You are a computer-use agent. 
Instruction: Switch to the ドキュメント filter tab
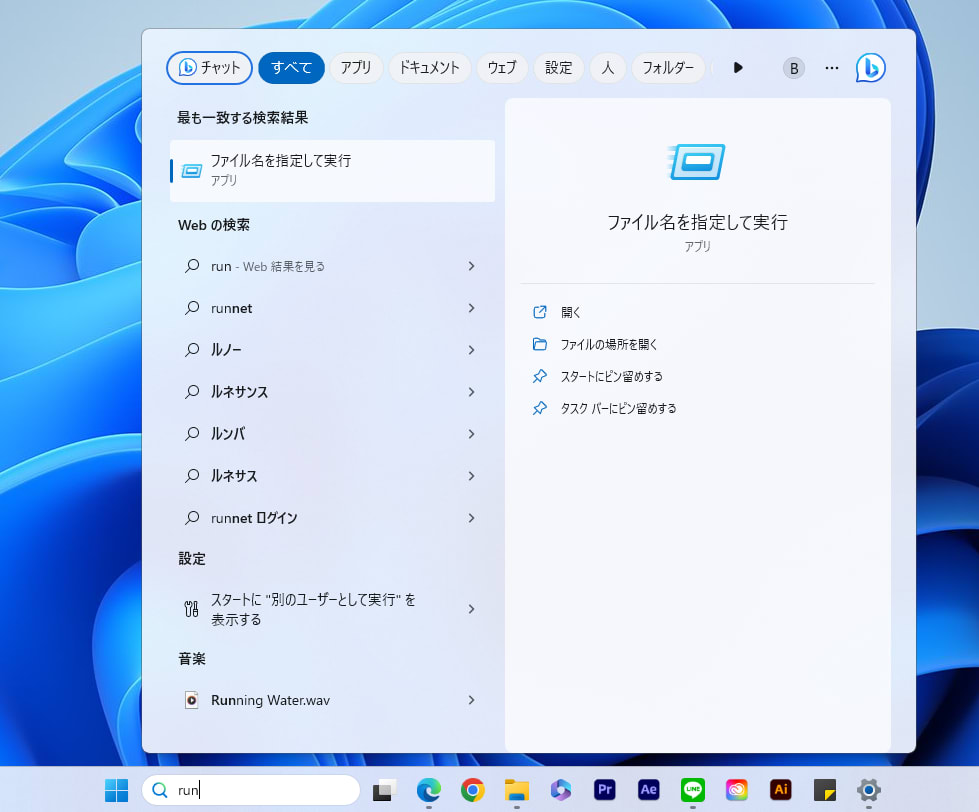[x=430, y=67]
